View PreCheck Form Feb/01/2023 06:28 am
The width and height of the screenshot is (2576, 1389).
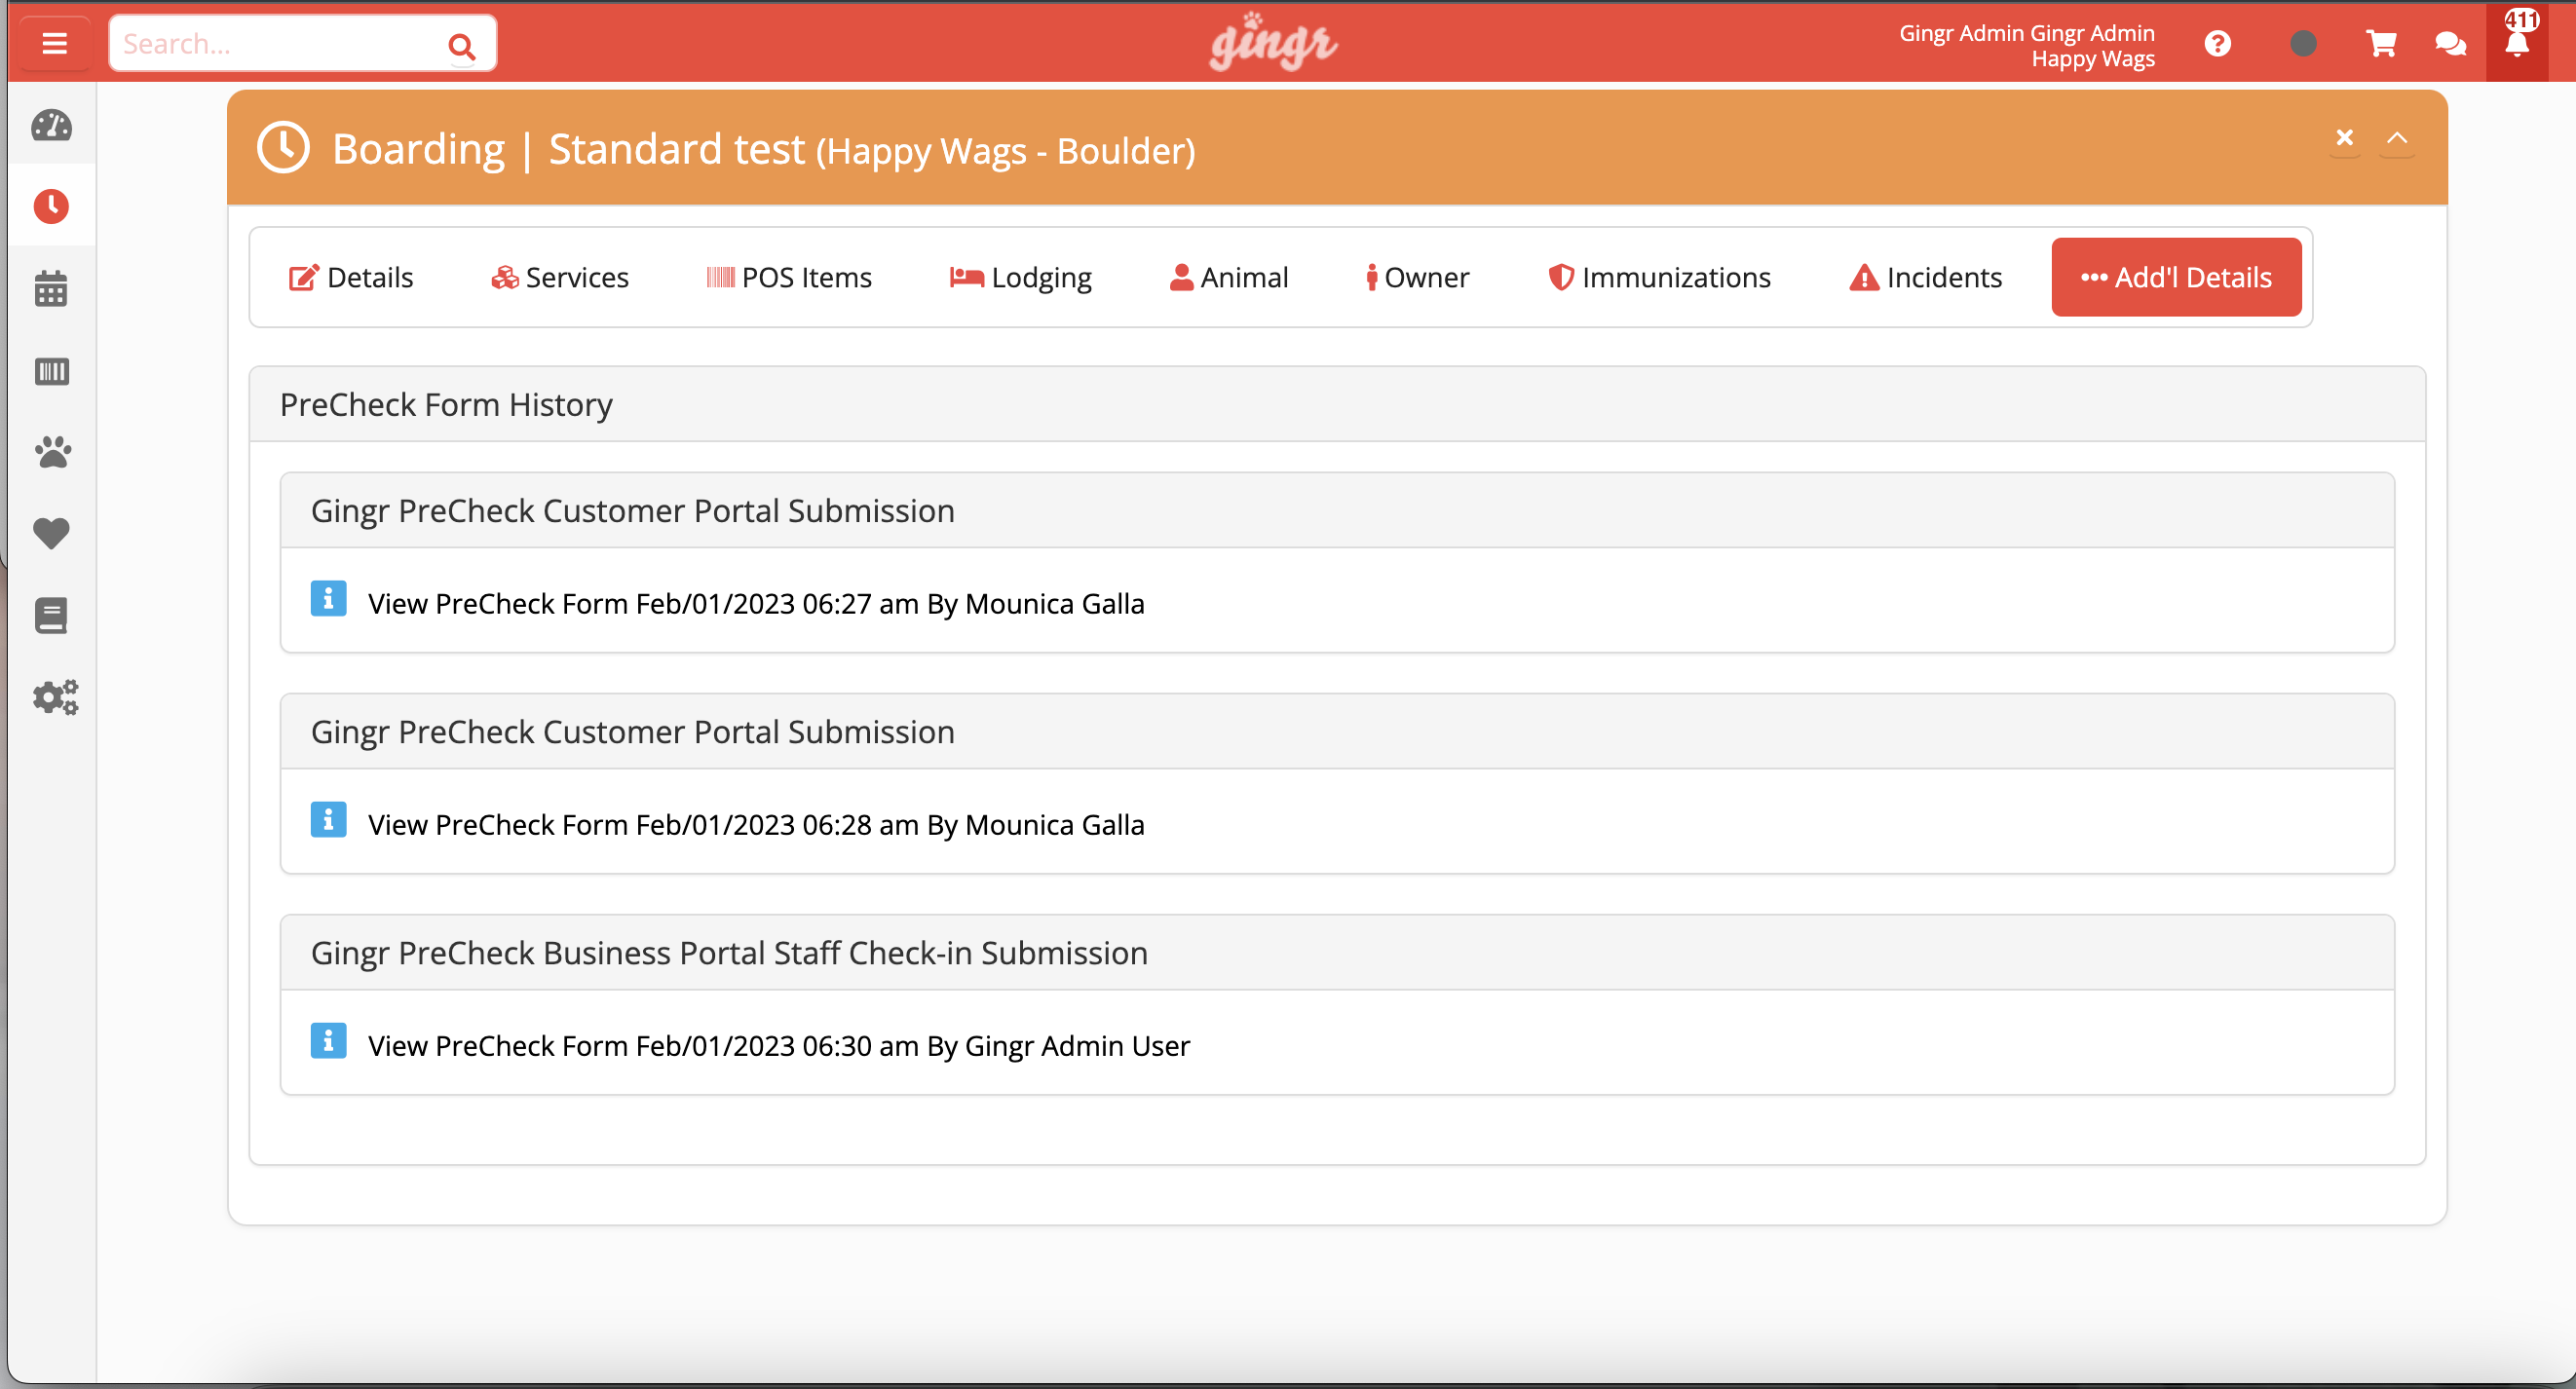[x=756, y=825]
